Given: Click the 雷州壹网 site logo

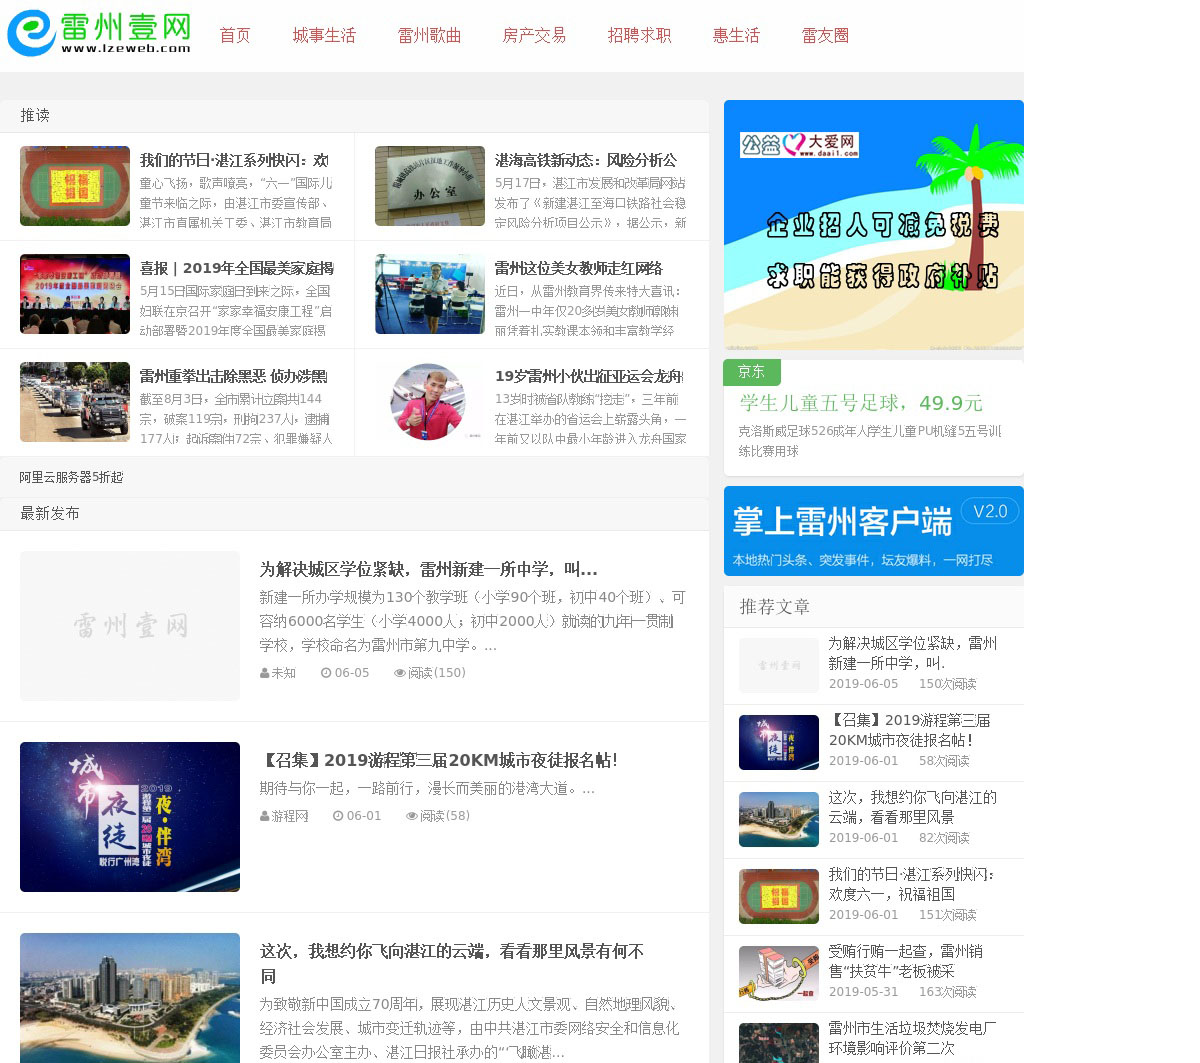Looking at the screenshot, I should [x=99, y=34].
